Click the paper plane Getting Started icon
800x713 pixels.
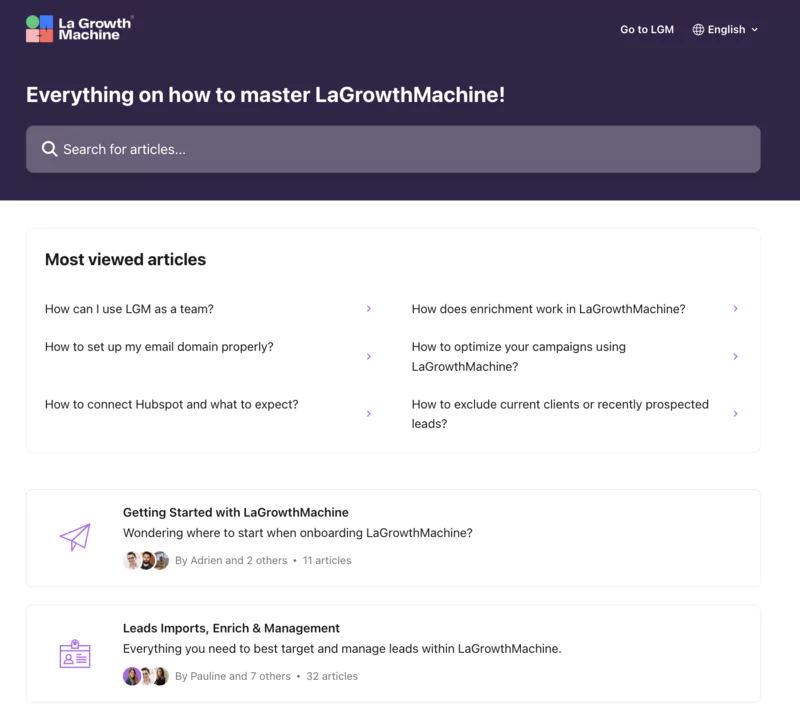[x=74, y=536]
